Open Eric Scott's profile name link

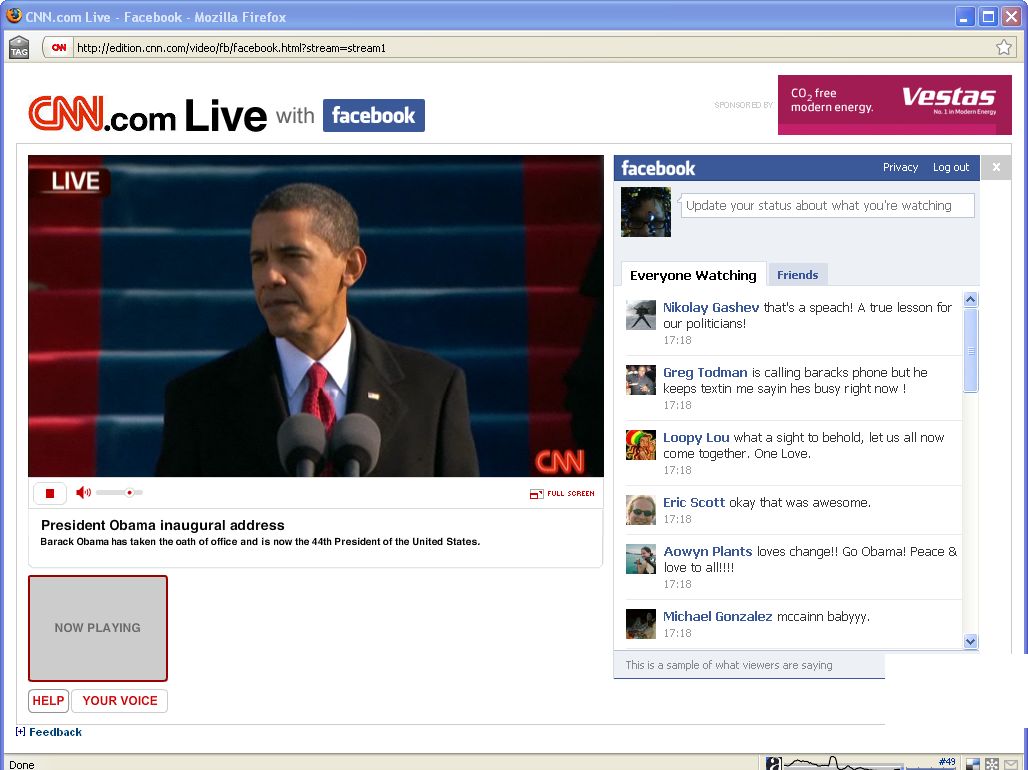pos(694,502)
